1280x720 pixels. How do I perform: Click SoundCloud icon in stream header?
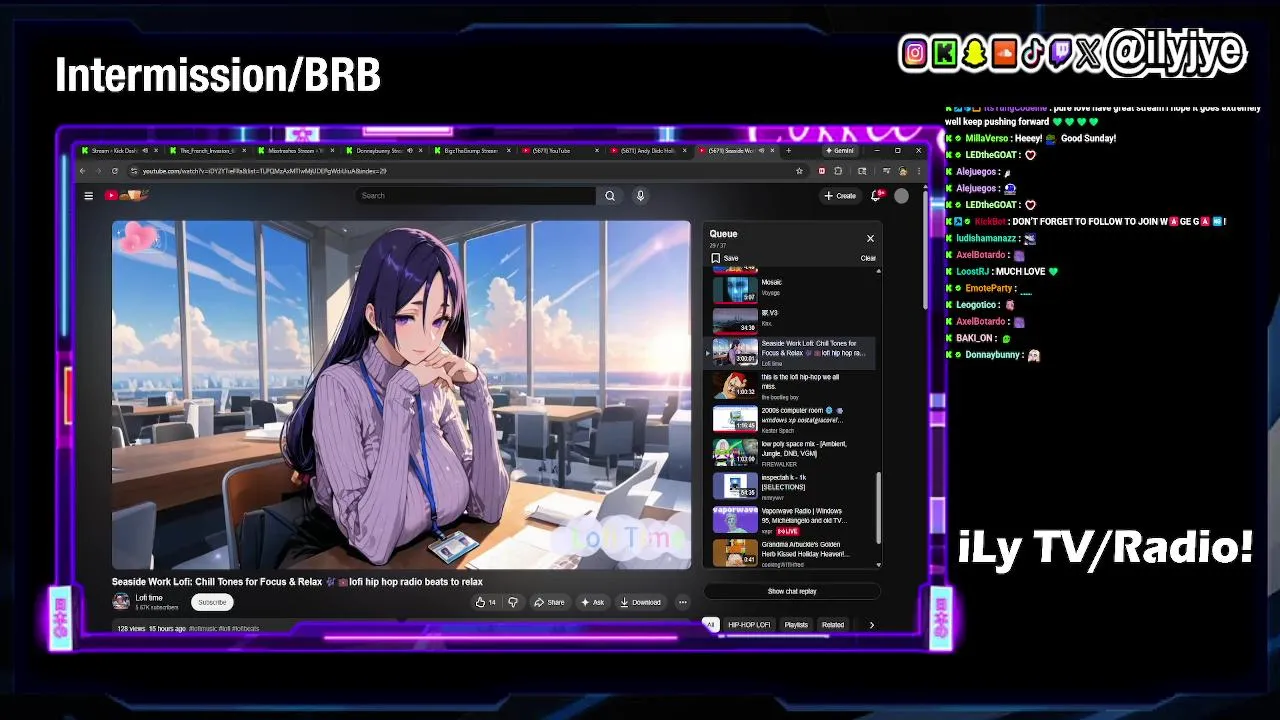tap(1003, 53)
